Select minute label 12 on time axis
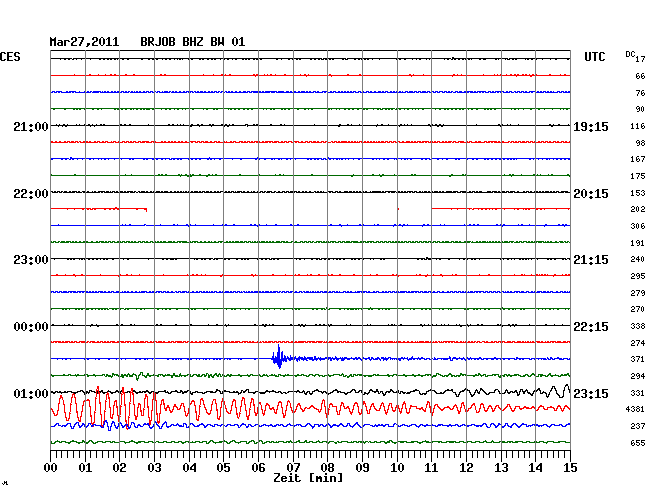 [466, 468]
